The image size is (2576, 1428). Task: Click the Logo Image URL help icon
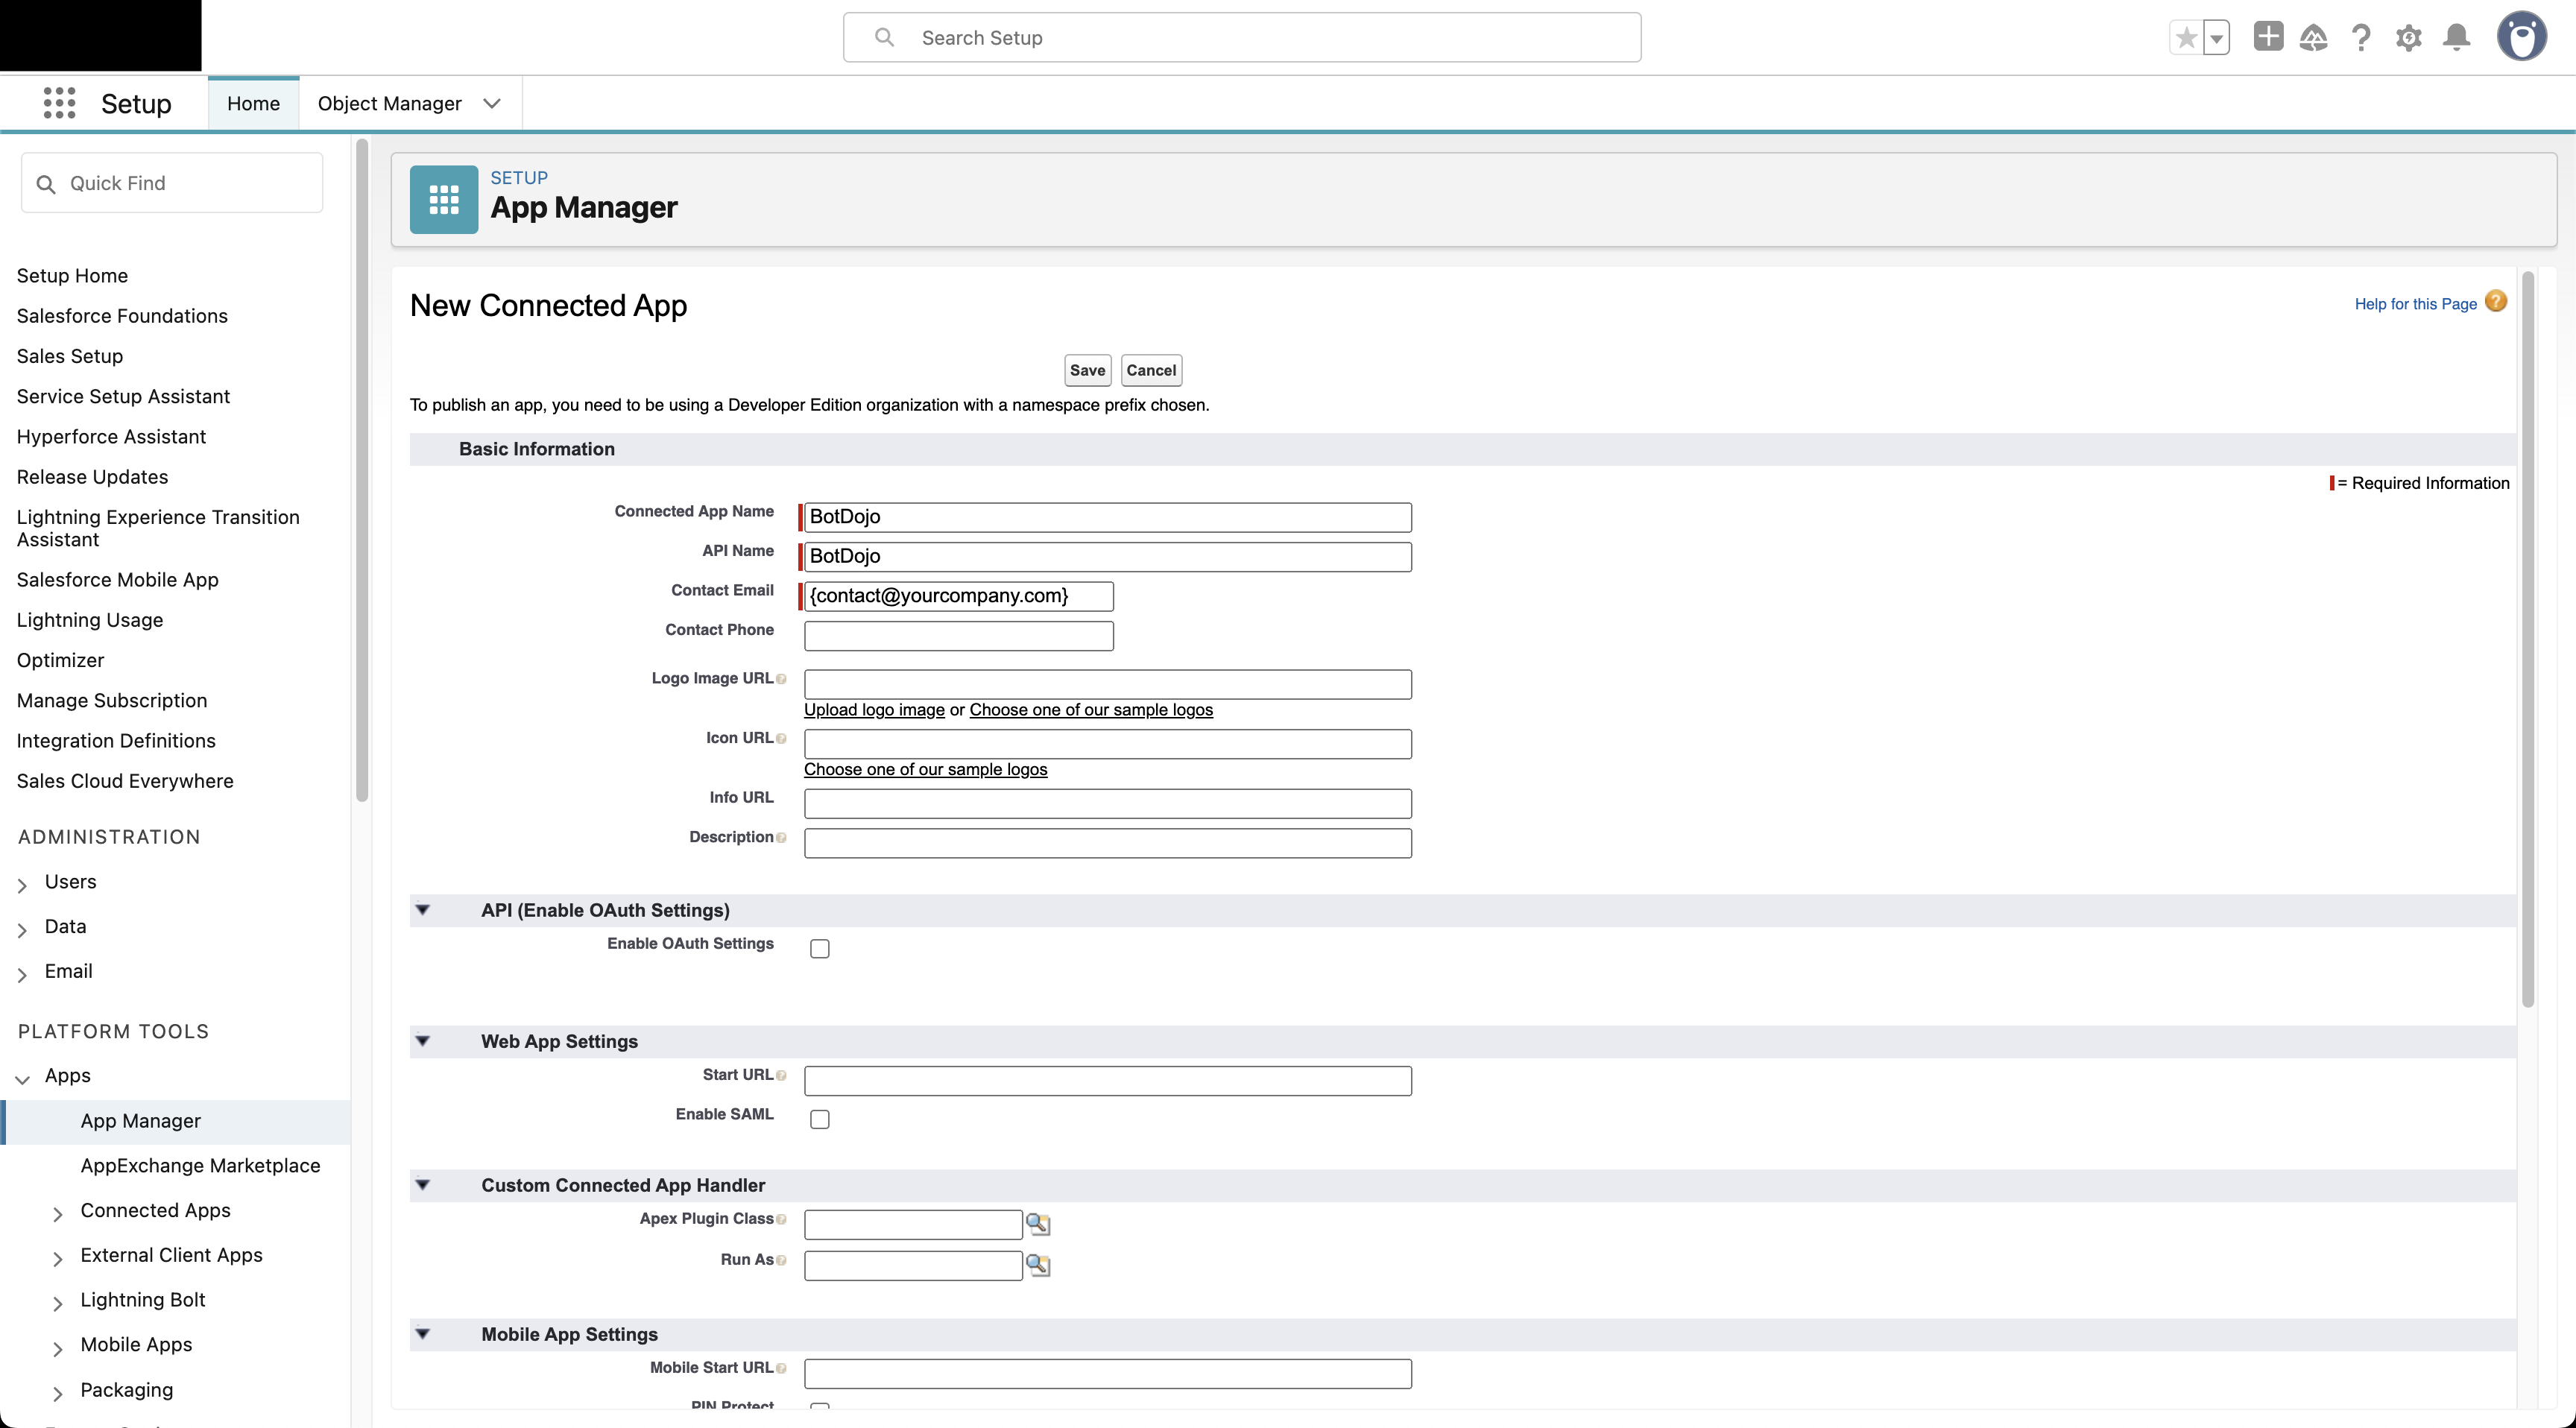coord(781,679)
